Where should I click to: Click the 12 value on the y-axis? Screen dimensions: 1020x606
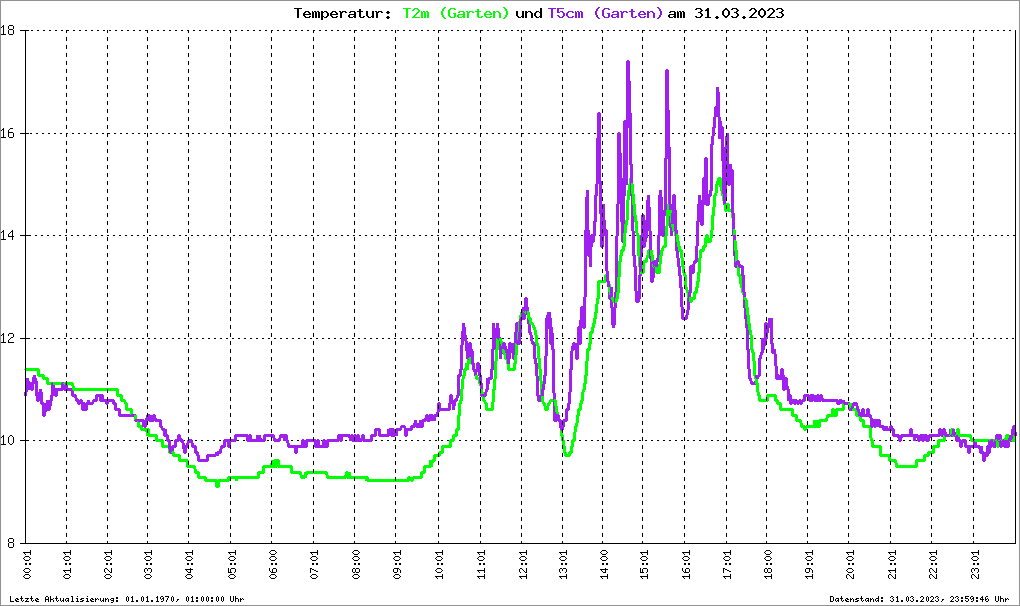10,338
